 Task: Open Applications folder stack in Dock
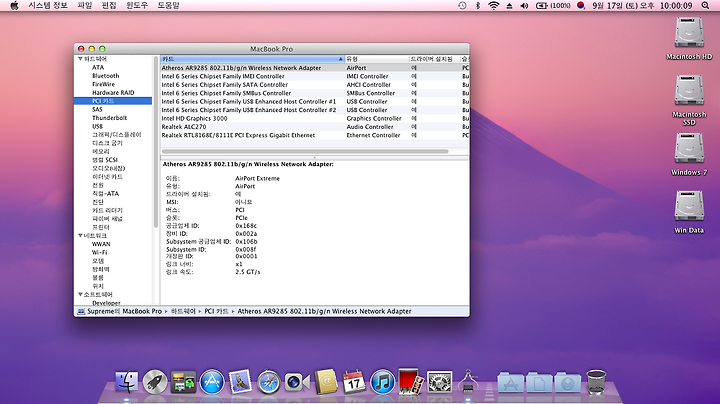[511, 382]
